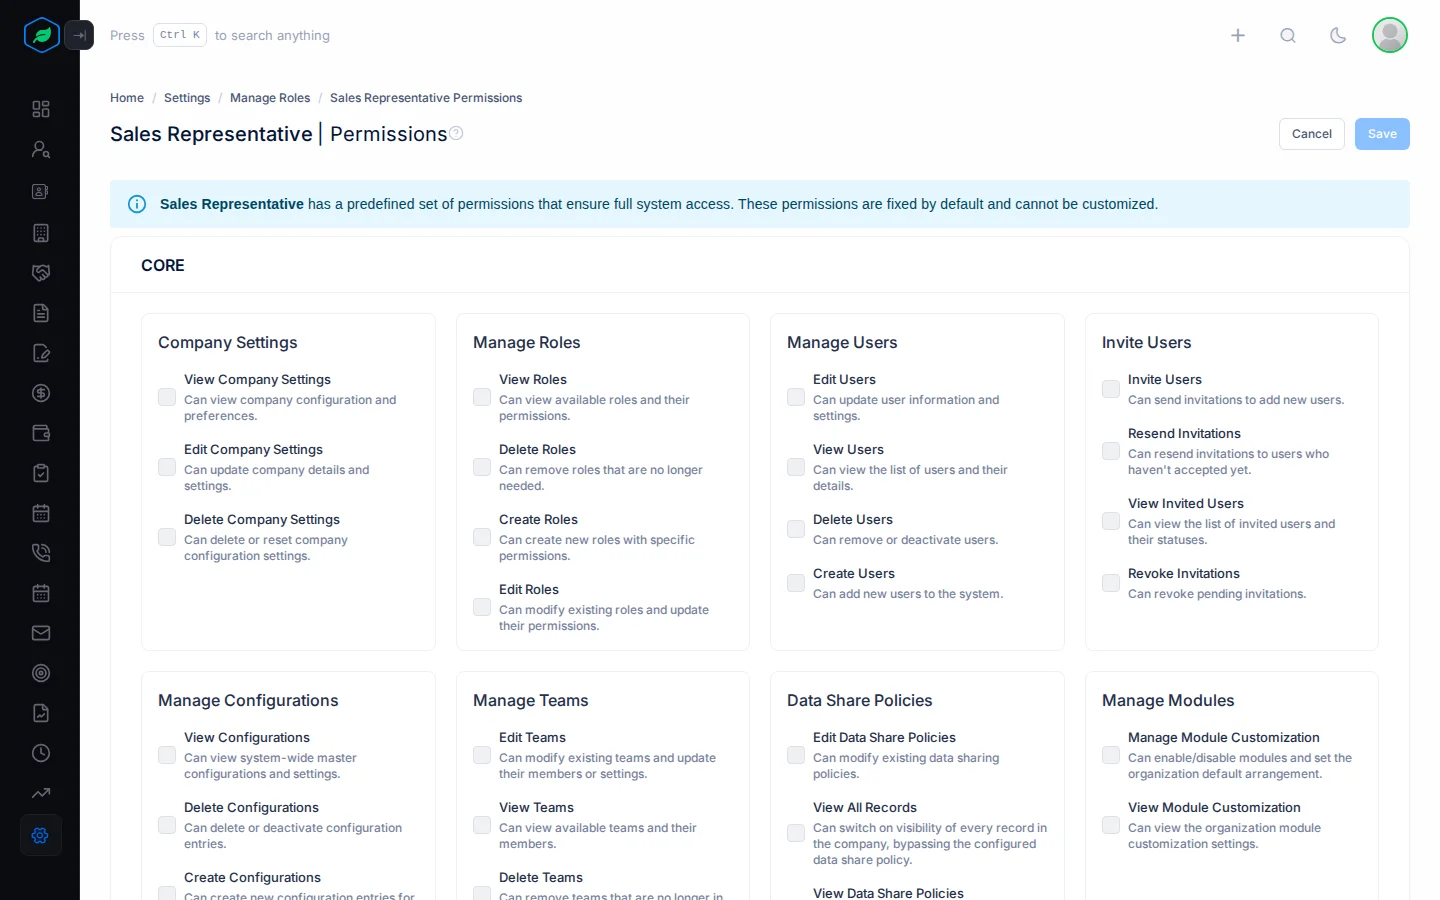The width and height of the screenshot is (1440, 900).
Task: Check the Resend Invitations checkbox
Action: [x=1111, y=451]
